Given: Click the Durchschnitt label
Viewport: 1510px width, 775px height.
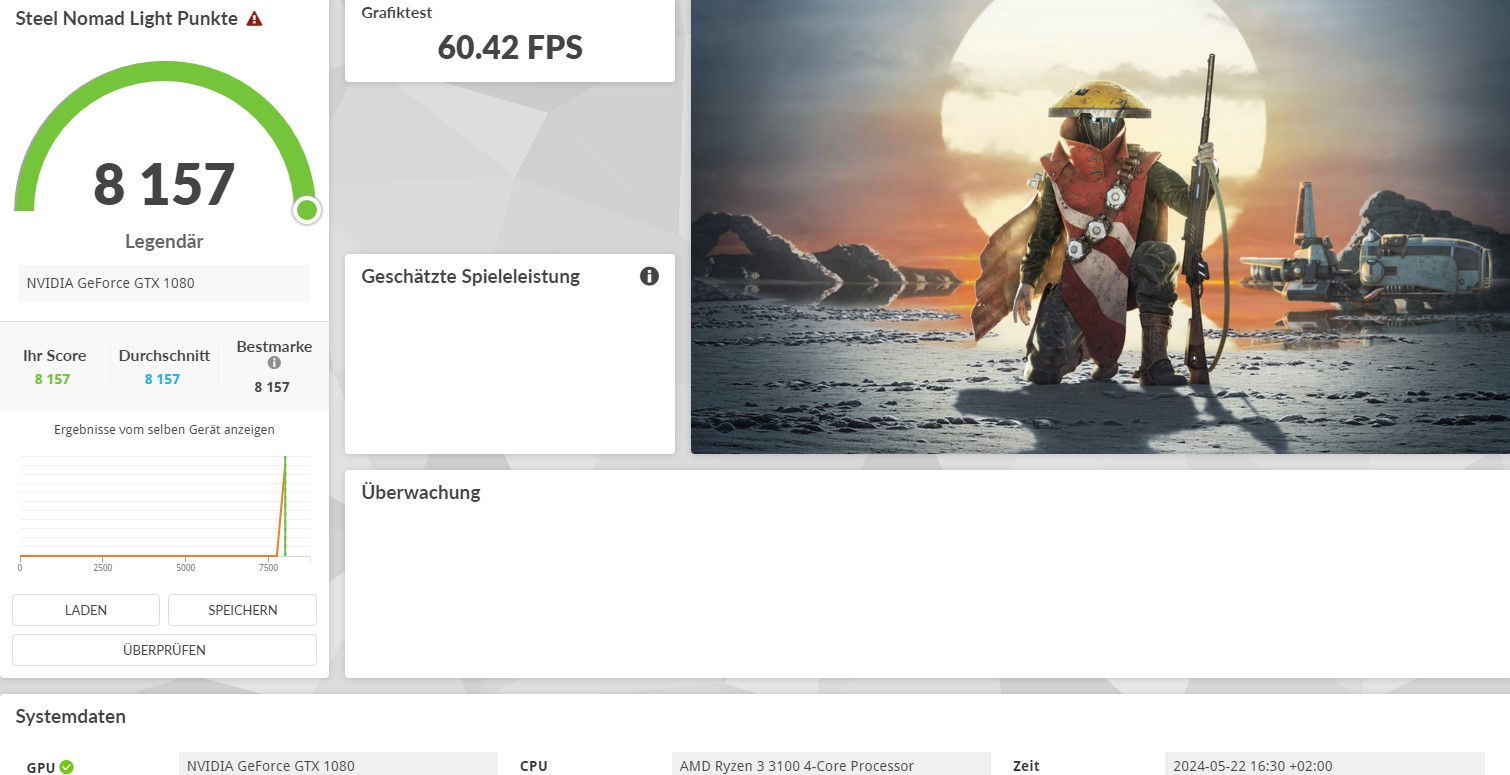Looking at the screenshot, I should [164, 356].
